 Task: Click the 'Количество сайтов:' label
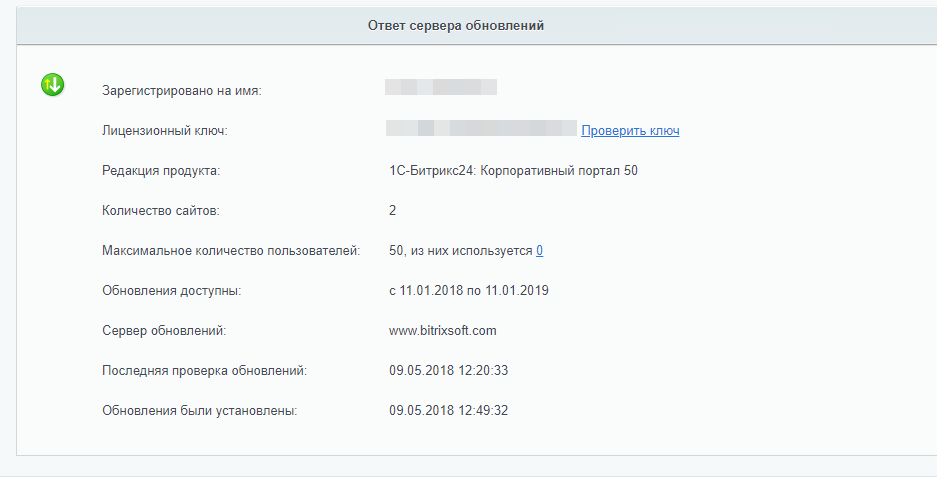(x=161, y=210)
